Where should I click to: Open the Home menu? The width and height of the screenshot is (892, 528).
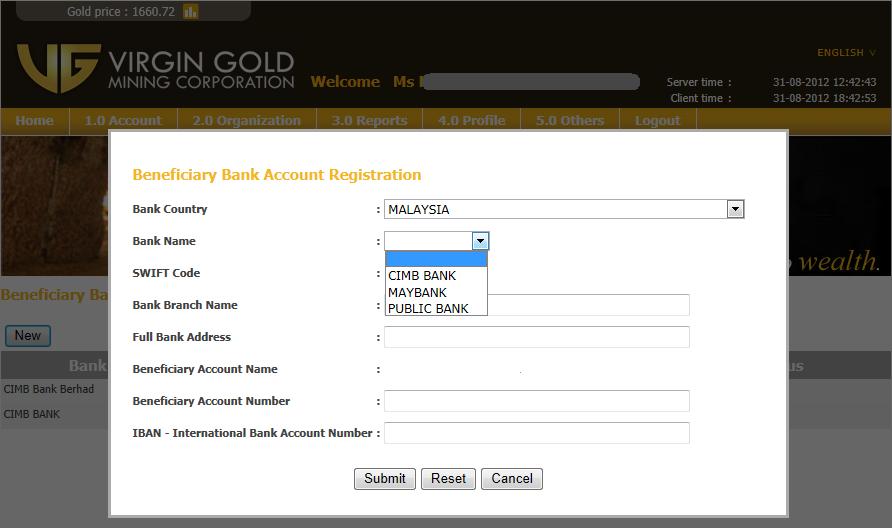pyautogui.click(x=35, y=121)
